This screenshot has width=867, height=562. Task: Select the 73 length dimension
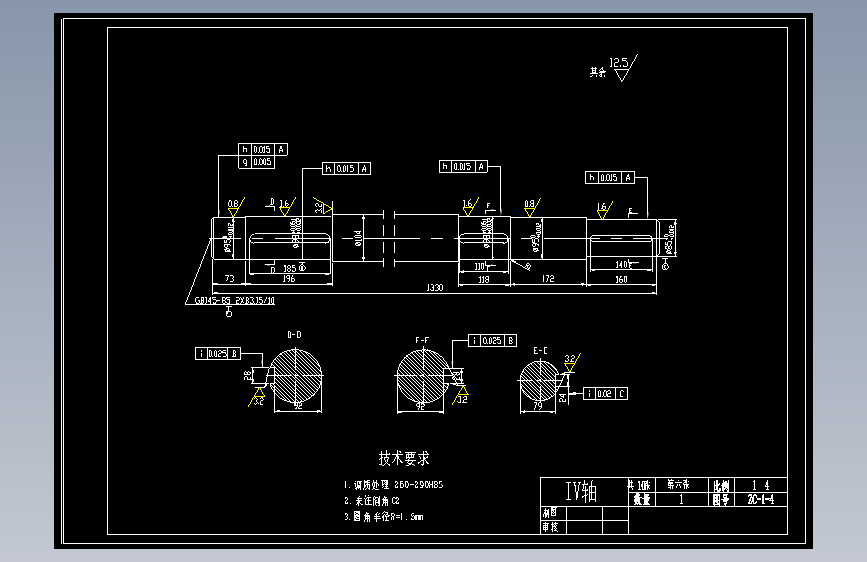coord(229,278)
